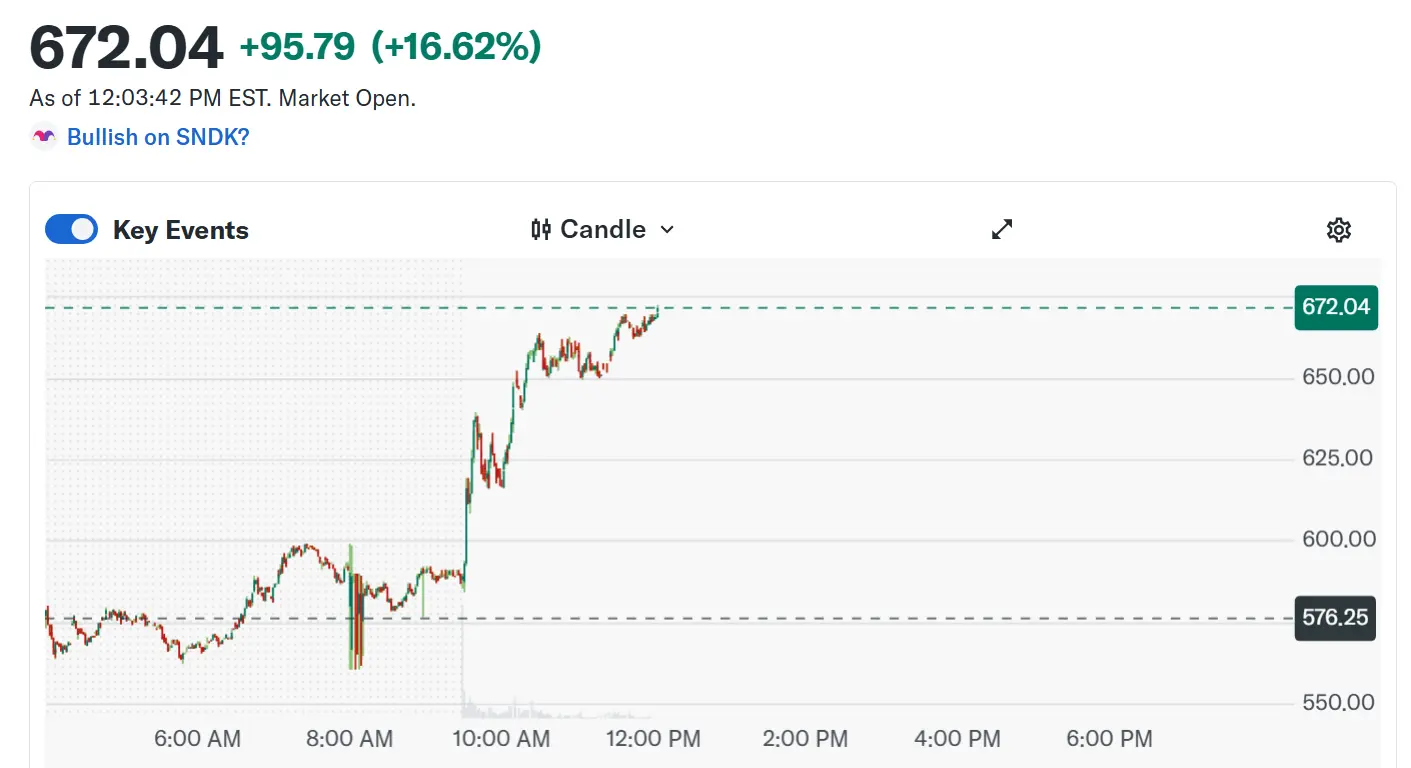Toggle the Key Events switch
This screenshot has width=1411, height=768.
tap(71, 230)
